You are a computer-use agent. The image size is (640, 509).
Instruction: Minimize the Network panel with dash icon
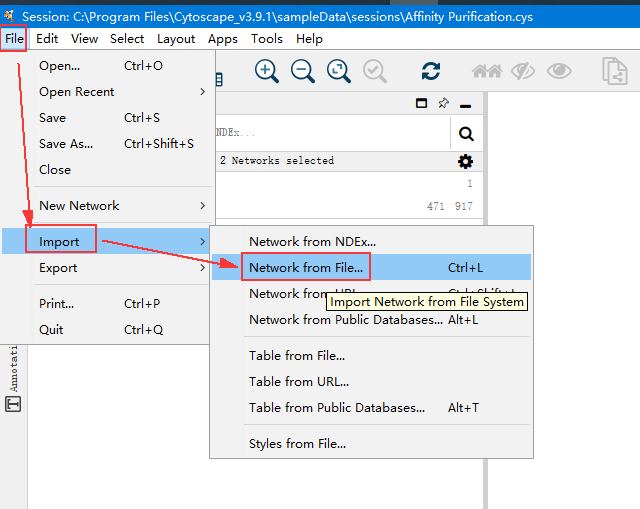point(465,105)
